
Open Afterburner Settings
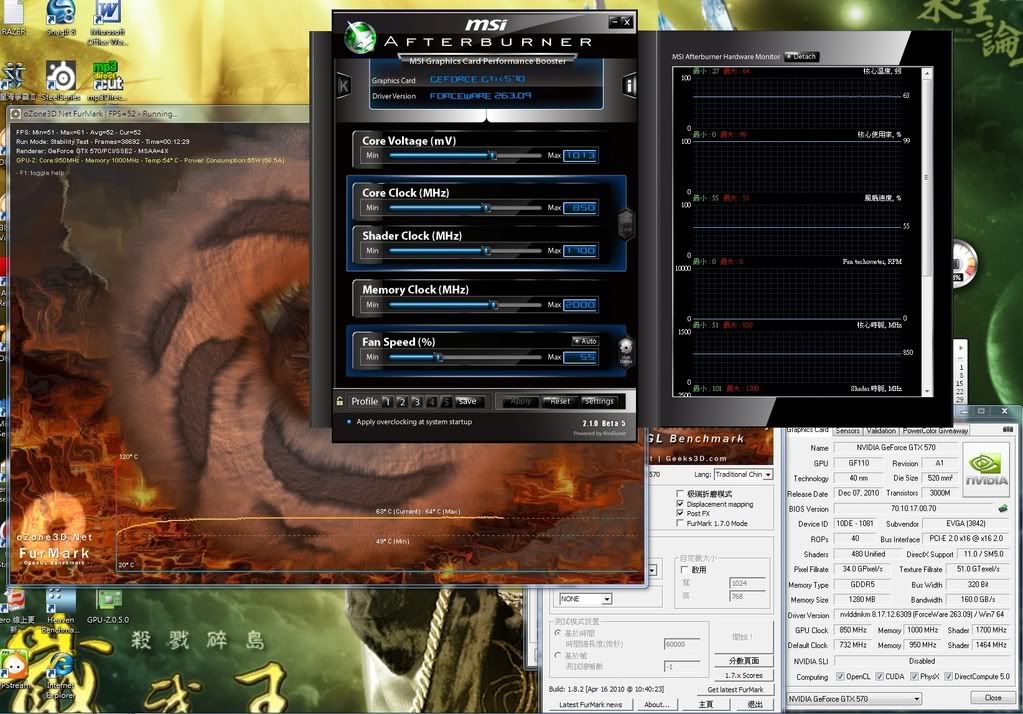[598, 401]
